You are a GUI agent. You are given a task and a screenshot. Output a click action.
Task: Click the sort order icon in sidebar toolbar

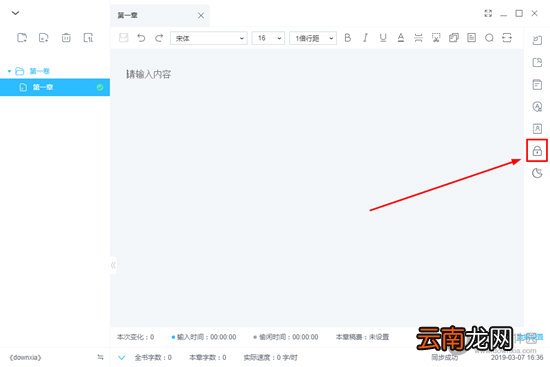(x=88, y=38)
